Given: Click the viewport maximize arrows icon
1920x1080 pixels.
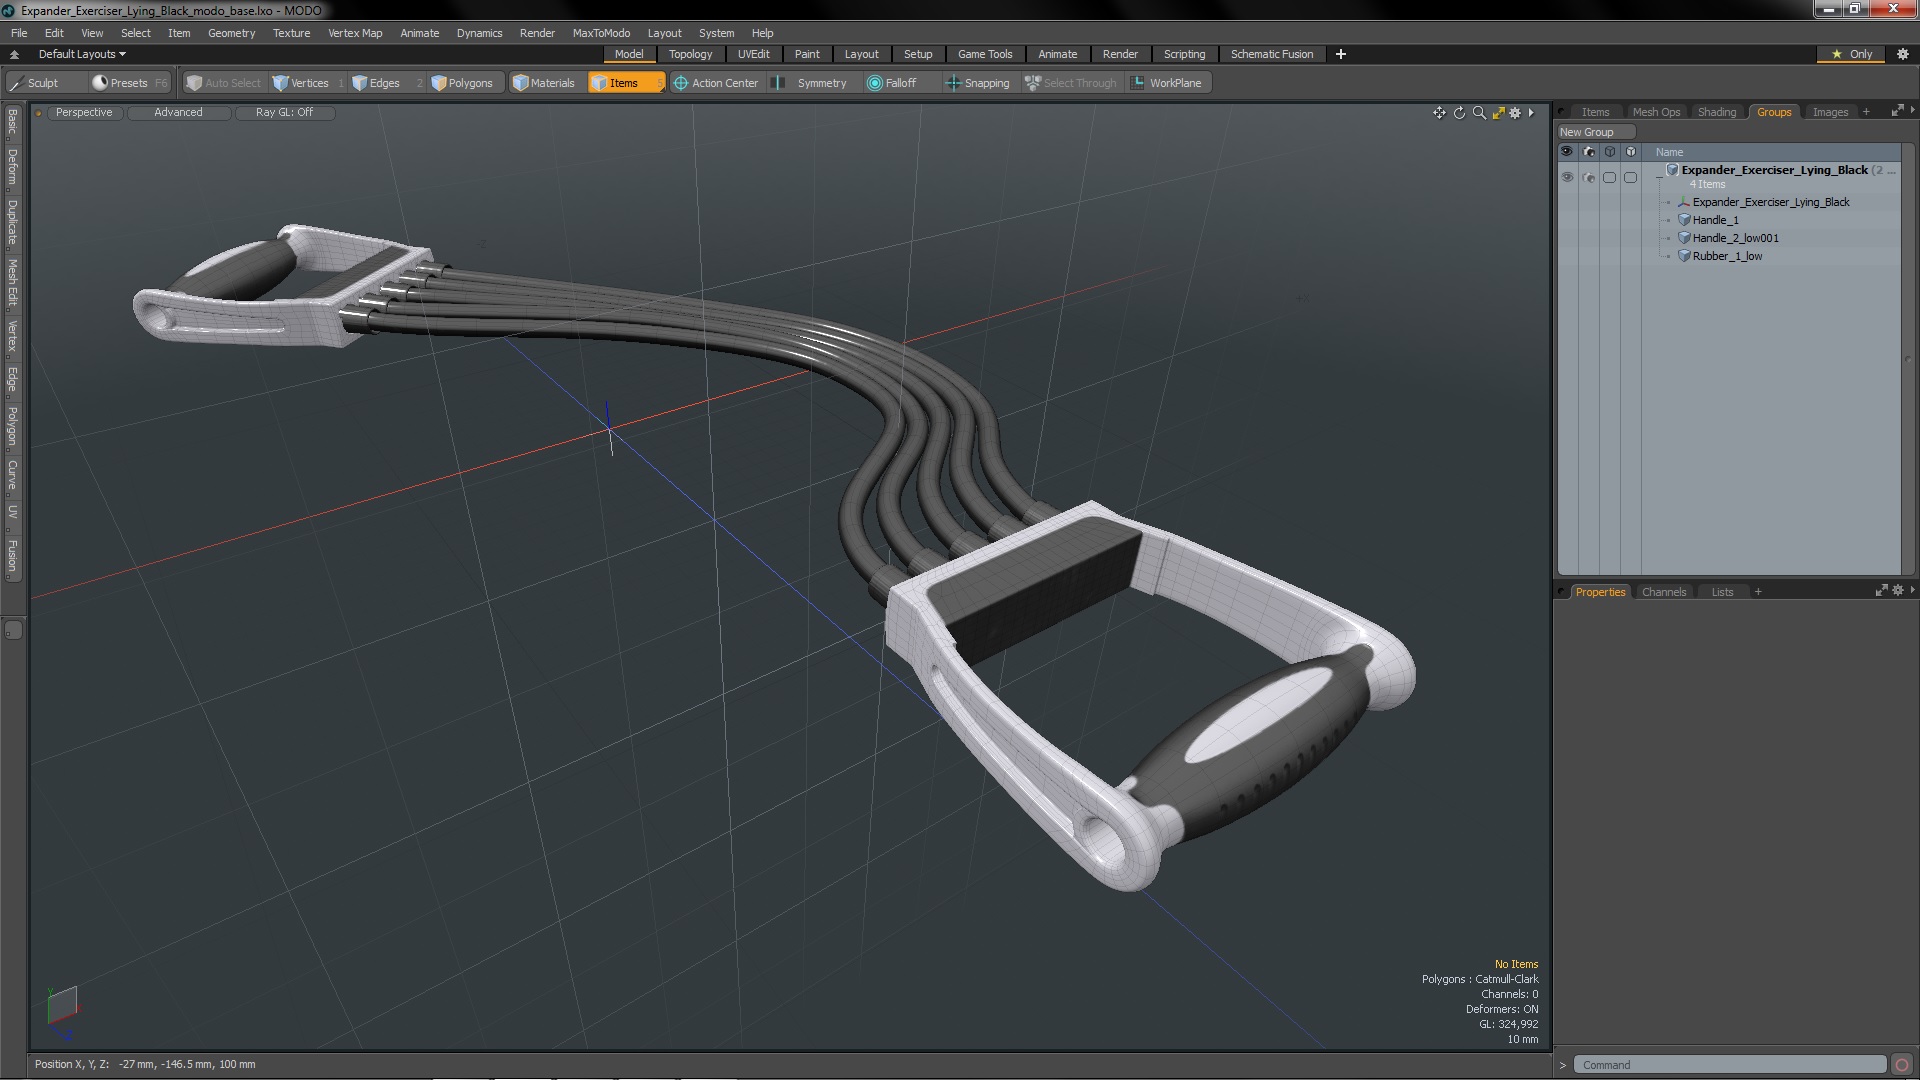Looking at the screenshot, I should coord(1498,113).
